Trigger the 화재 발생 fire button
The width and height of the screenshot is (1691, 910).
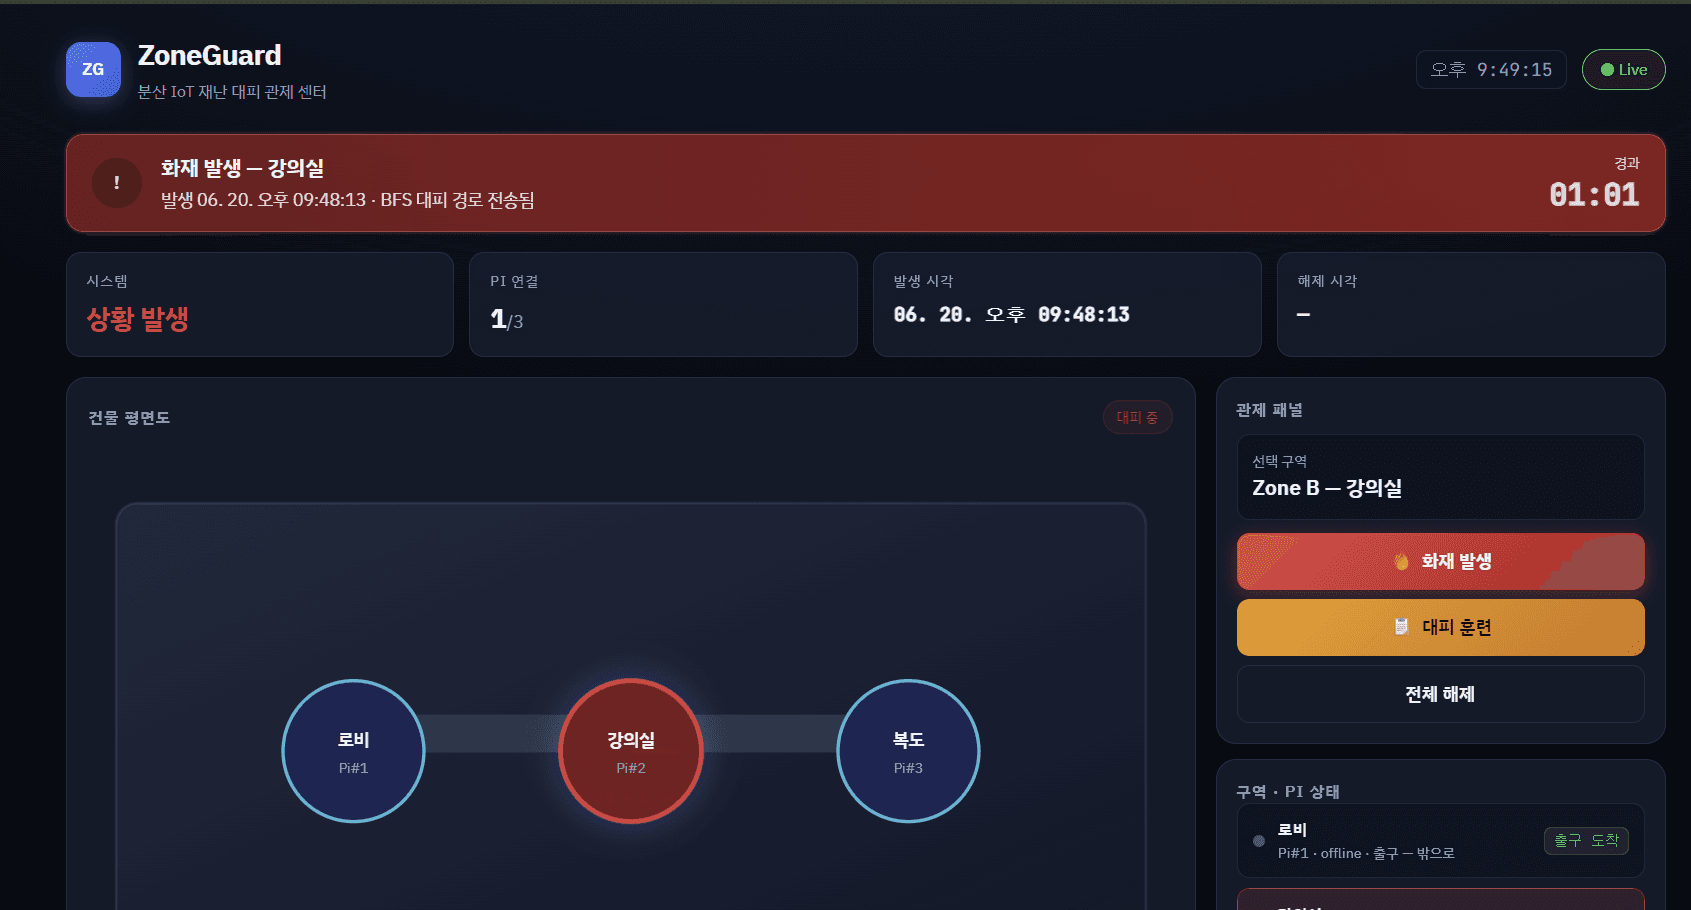tap(1440, 562)
